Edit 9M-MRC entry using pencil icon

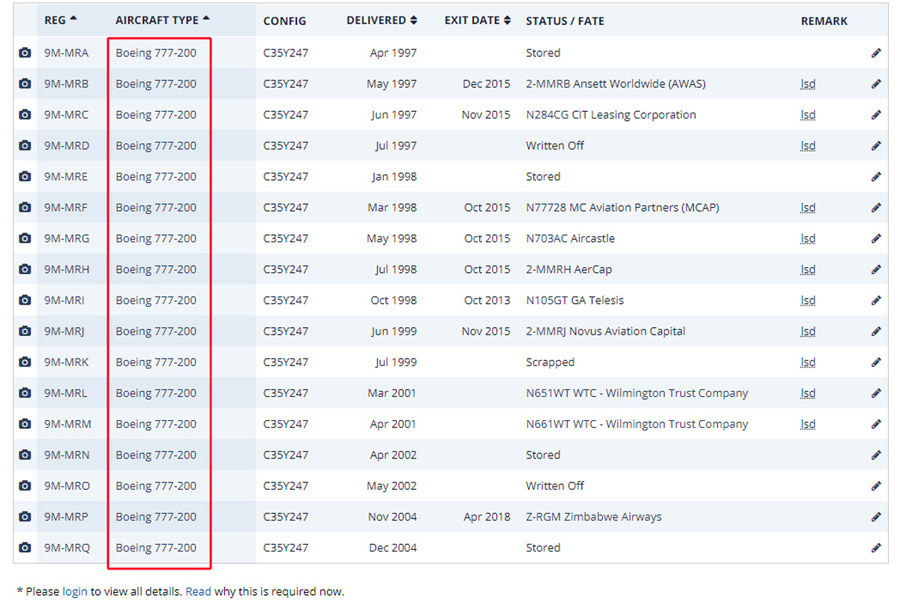876,115
